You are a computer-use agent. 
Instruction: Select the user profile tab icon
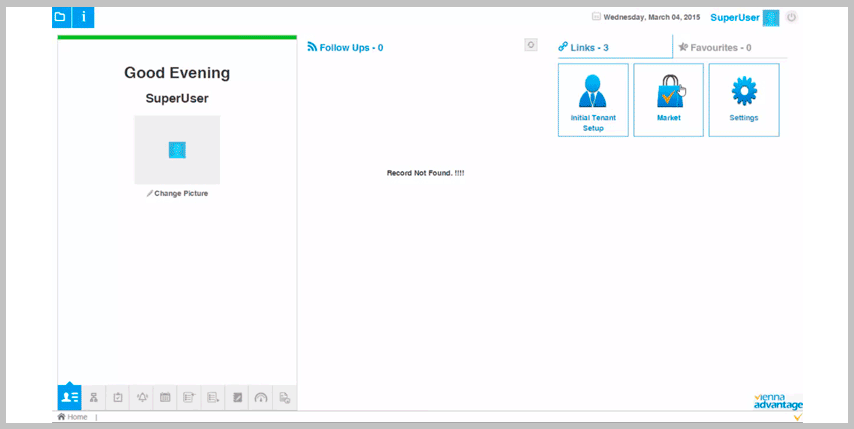[70, 397]
